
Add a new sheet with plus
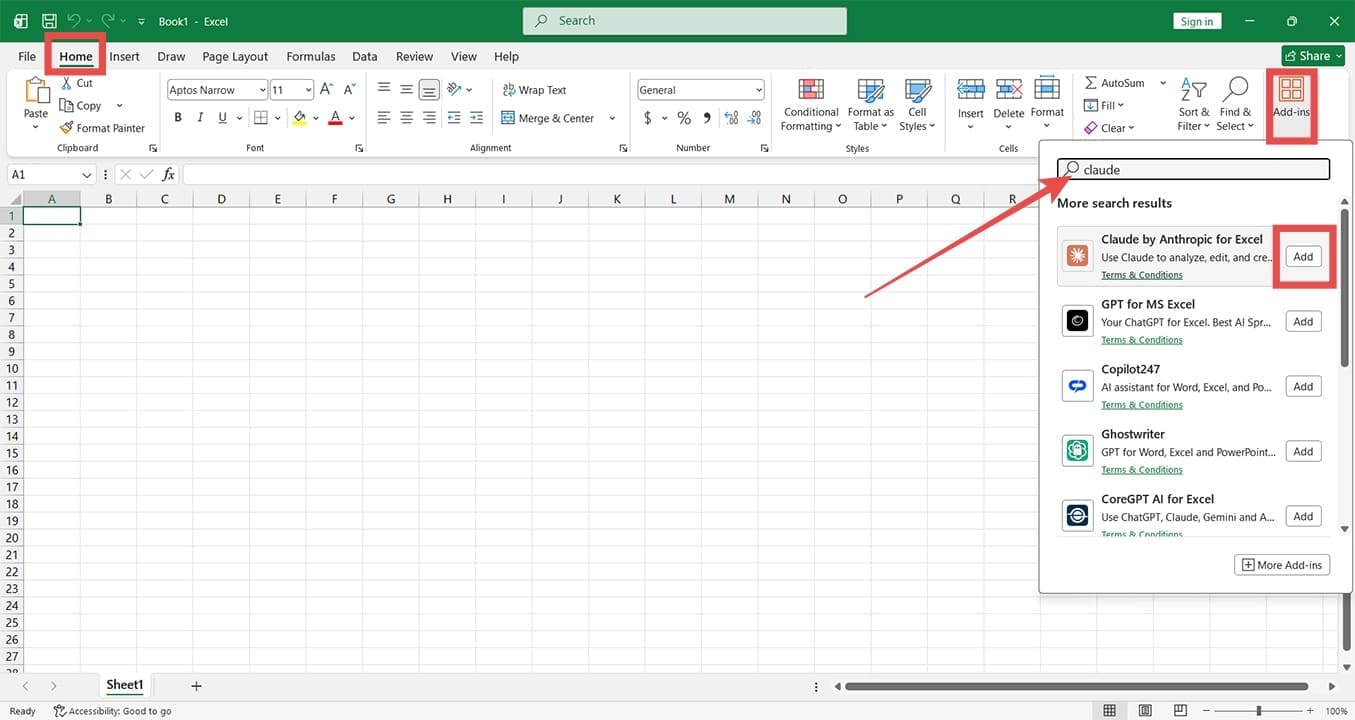tap(196, 686)
